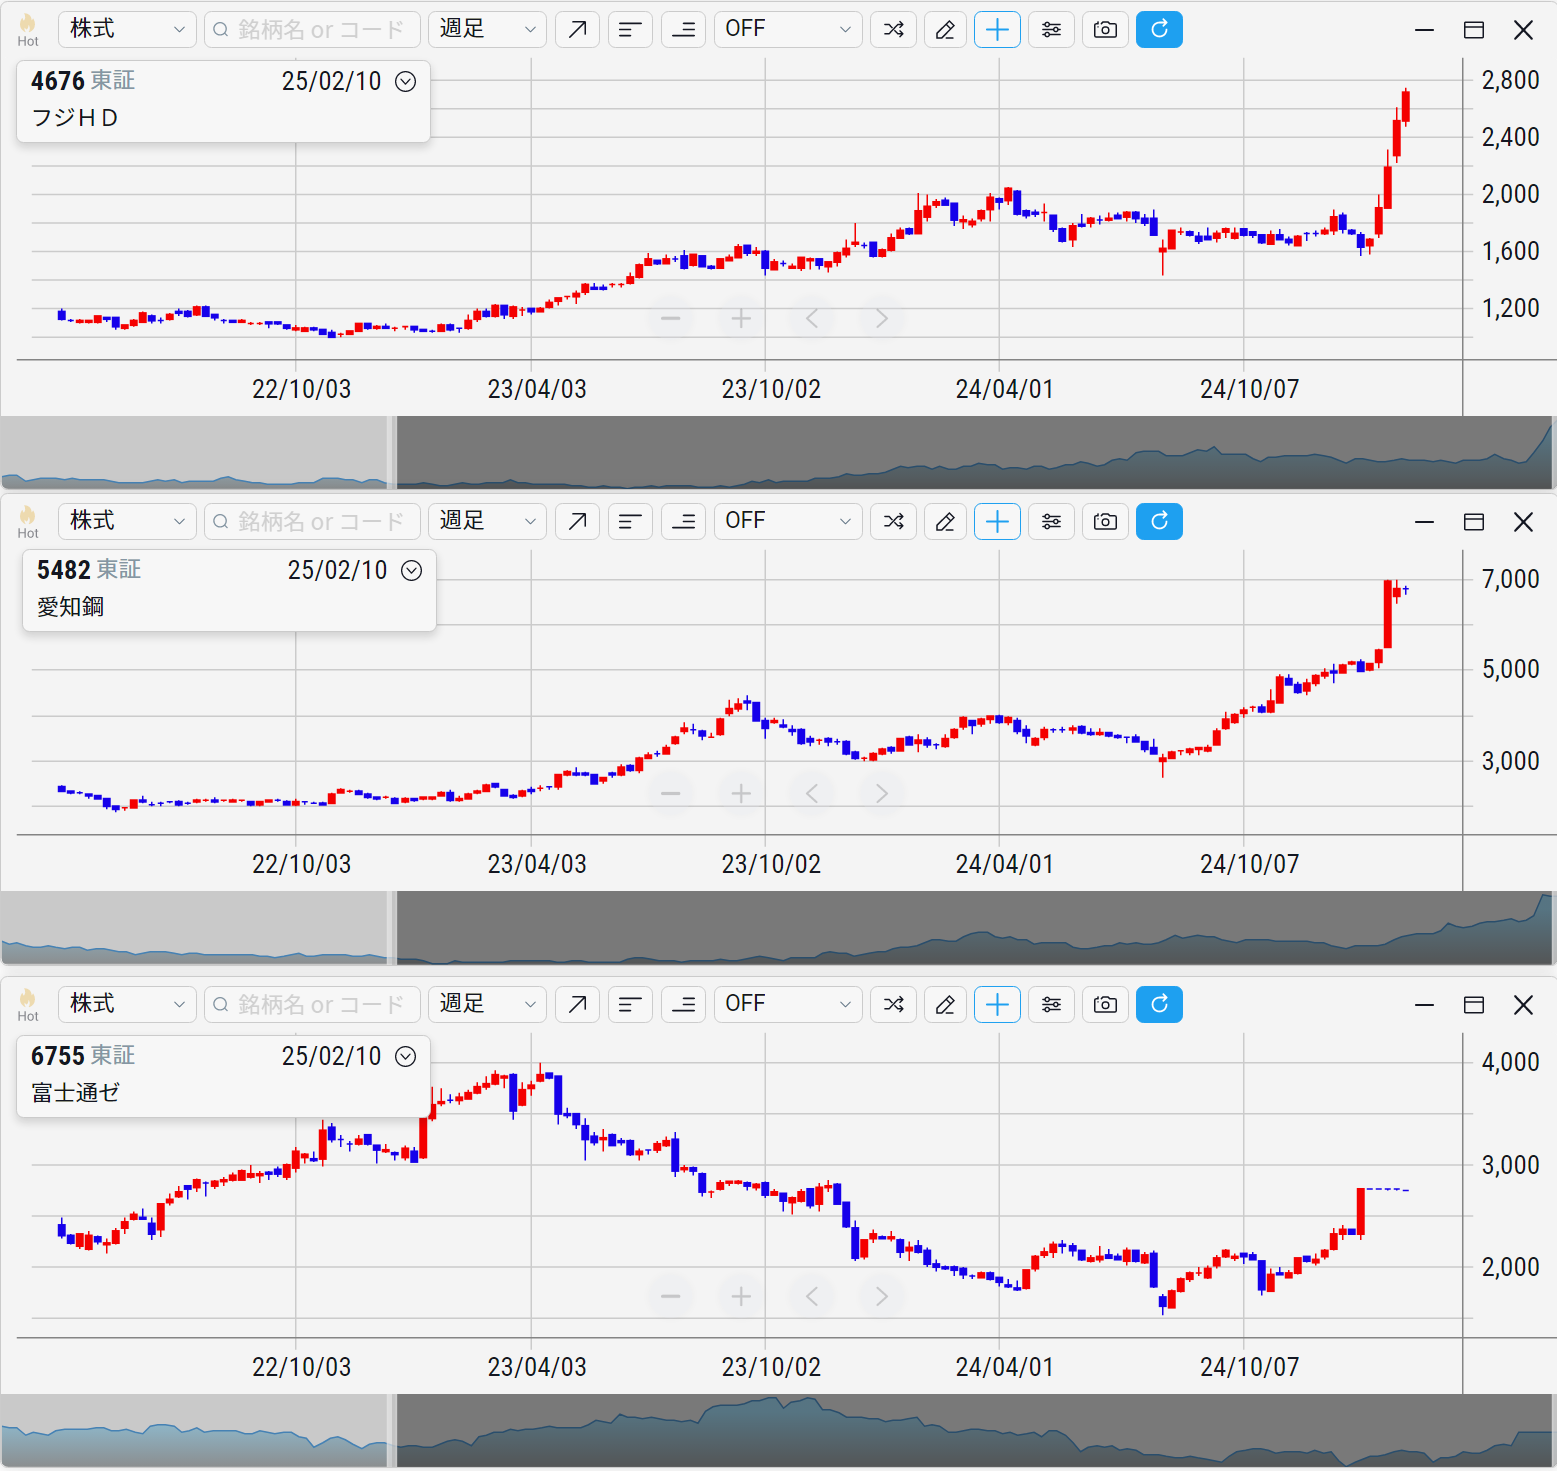Move 富士通ゼ chart forward with right arrow
The image size is (1557, 1471).
(881, 1297)
